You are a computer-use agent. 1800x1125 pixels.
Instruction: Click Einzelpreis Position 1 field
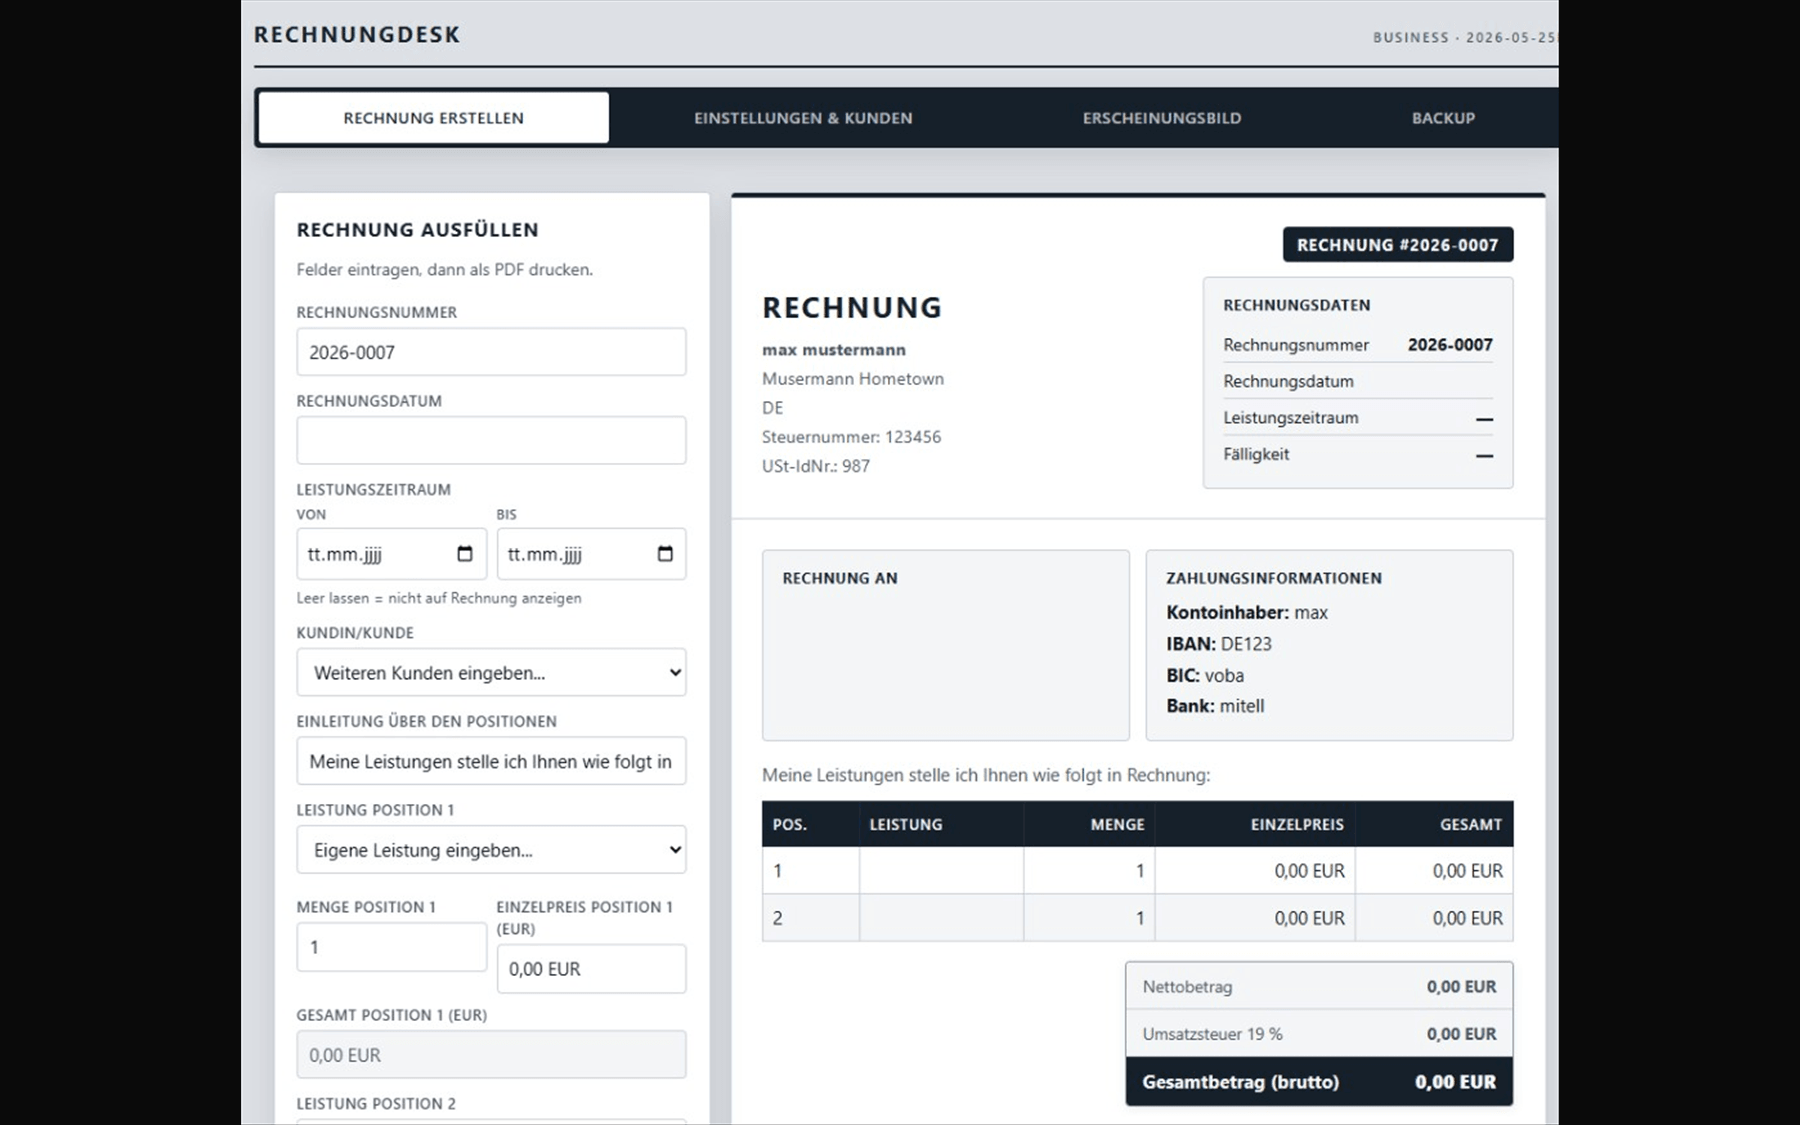click(x=591, y=969)
